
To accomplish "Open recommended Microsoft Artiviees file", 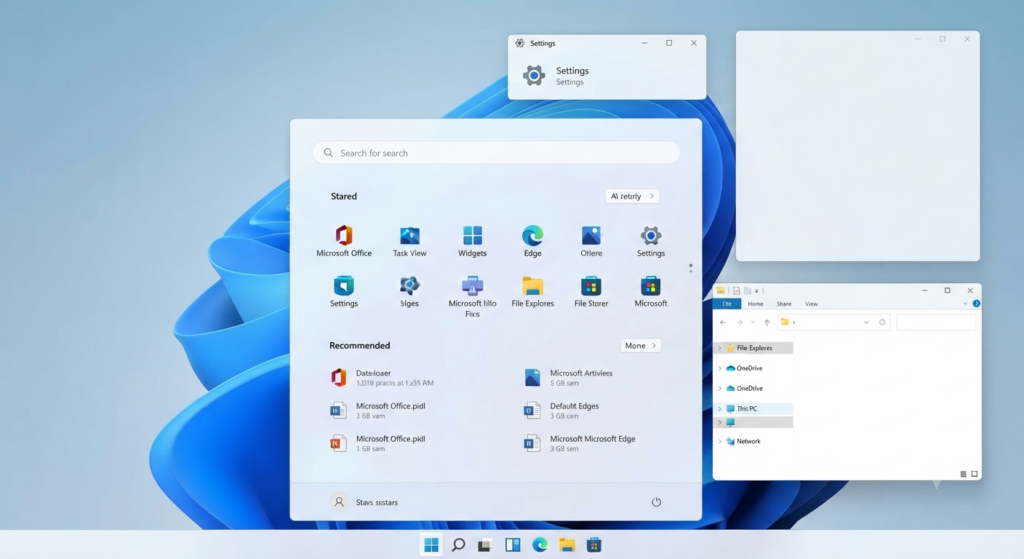I will pyautogui.click(x=568, y=377).
